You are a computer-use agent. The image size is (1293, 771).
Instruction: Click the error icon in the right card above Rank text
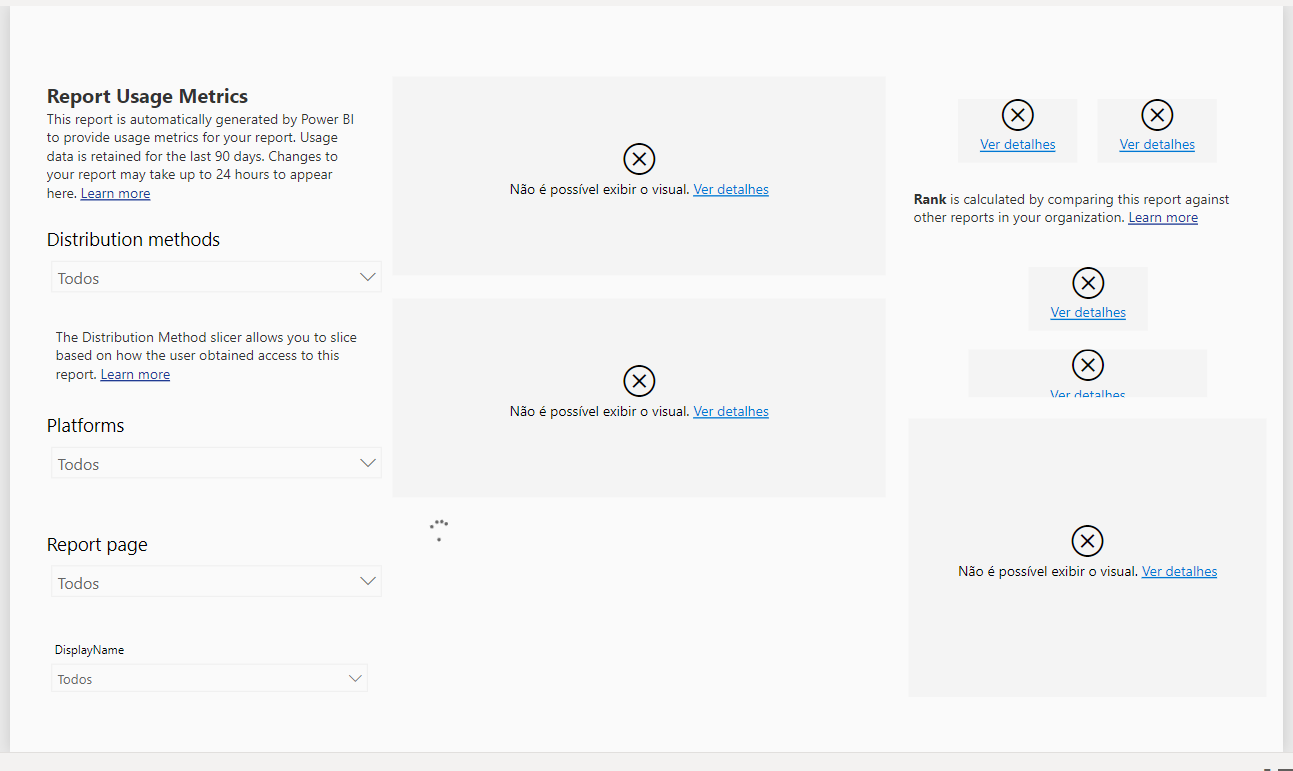click(x=1157, y=116)
